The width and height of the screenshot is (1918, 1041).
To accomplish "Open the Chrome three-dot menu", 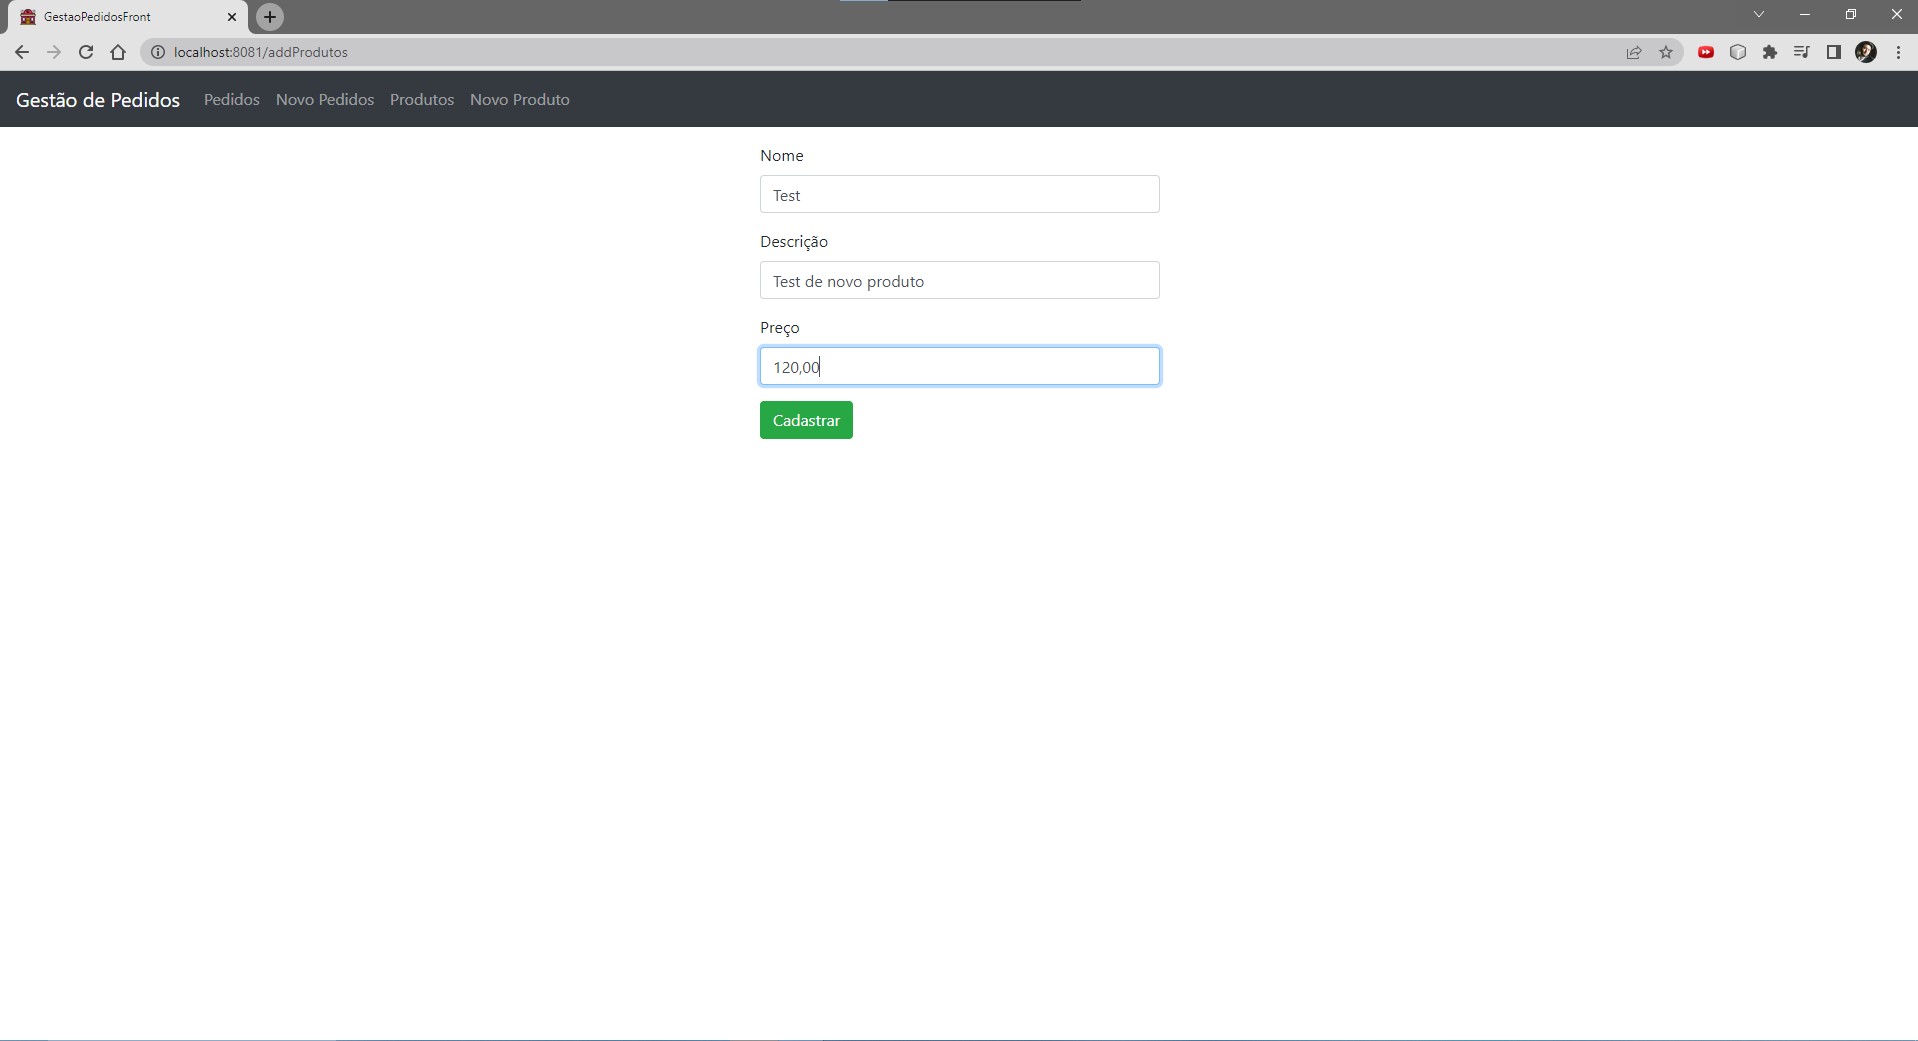I will click(x=1898, y=52).
